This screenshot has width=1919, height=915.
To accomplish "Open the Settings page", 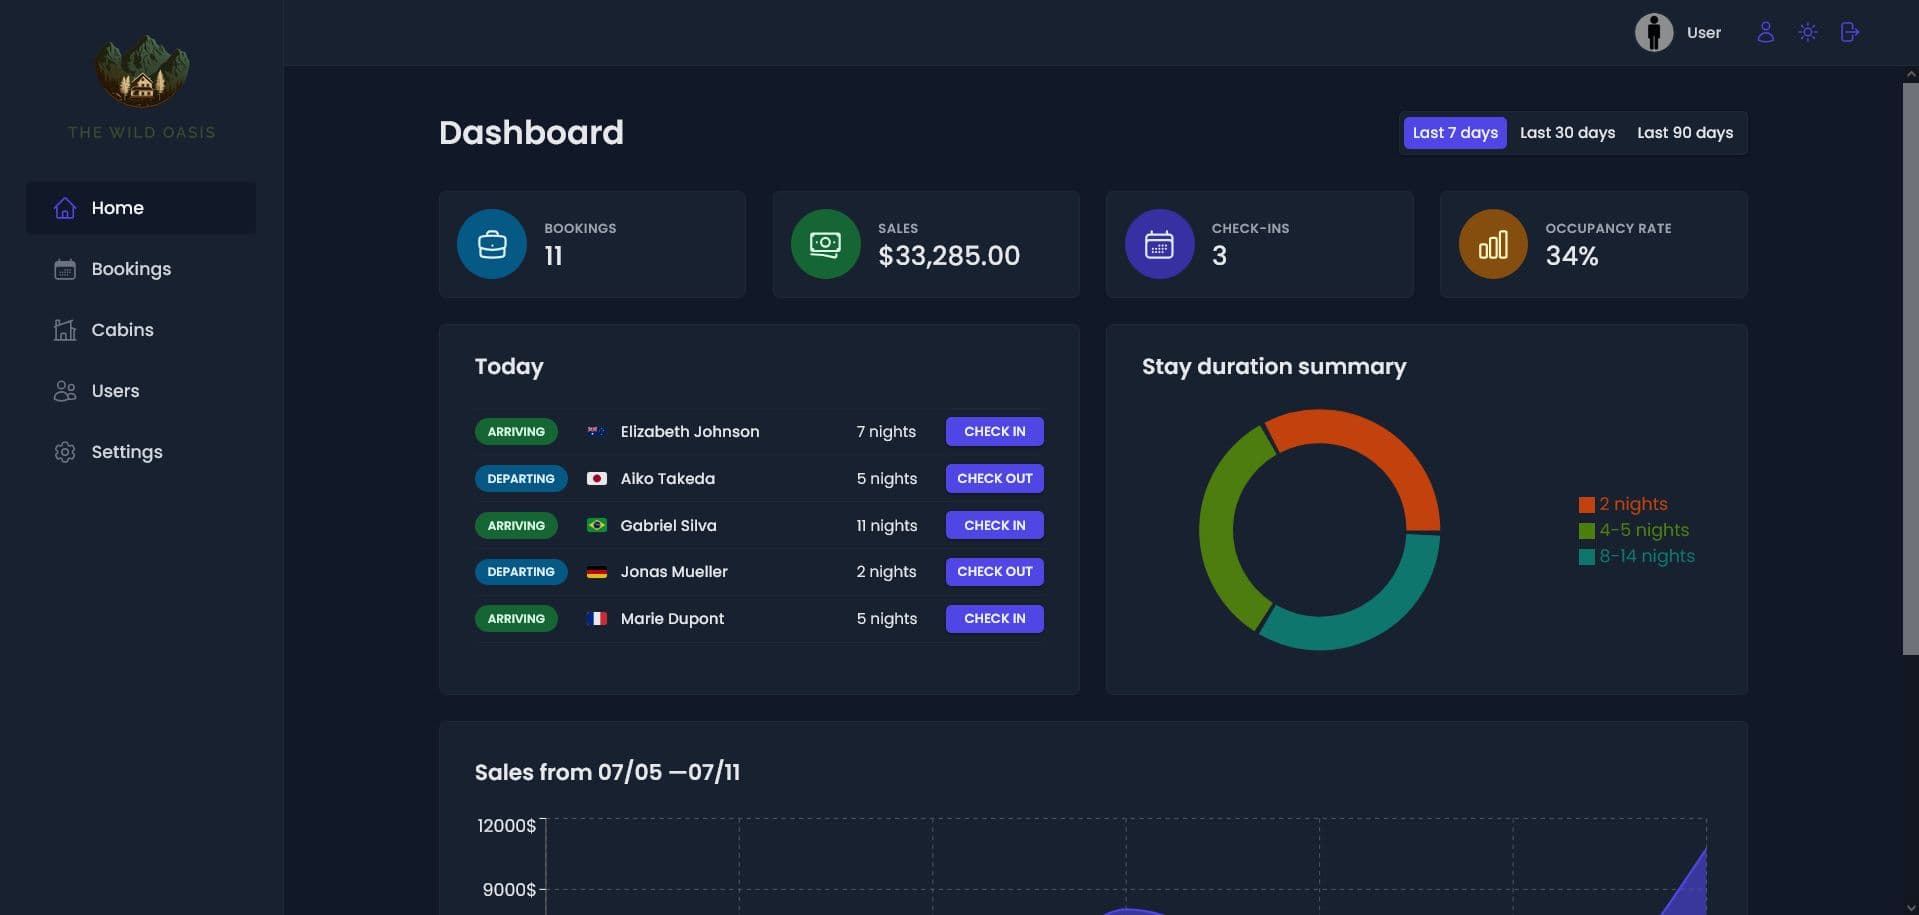I will coord(141,452).
